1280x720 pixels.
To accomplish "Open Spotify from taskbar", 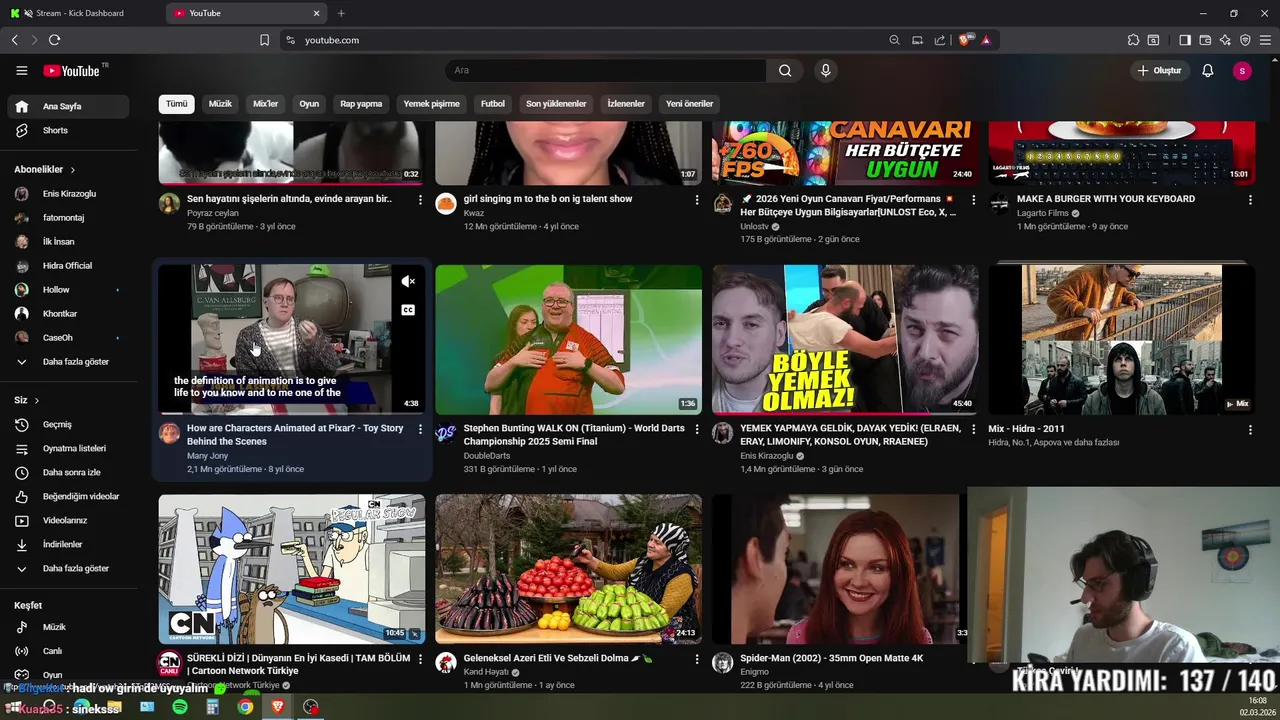I will (180, 707).
